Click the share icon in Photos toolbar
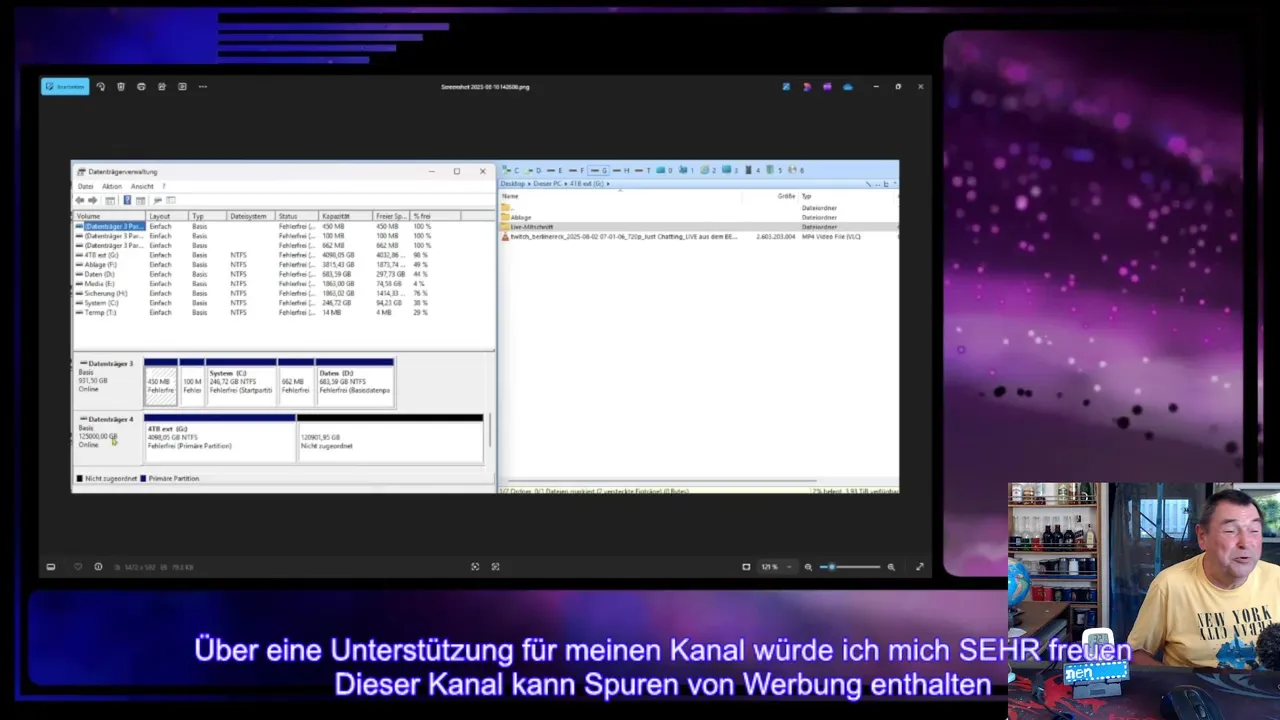 point(161,87)
